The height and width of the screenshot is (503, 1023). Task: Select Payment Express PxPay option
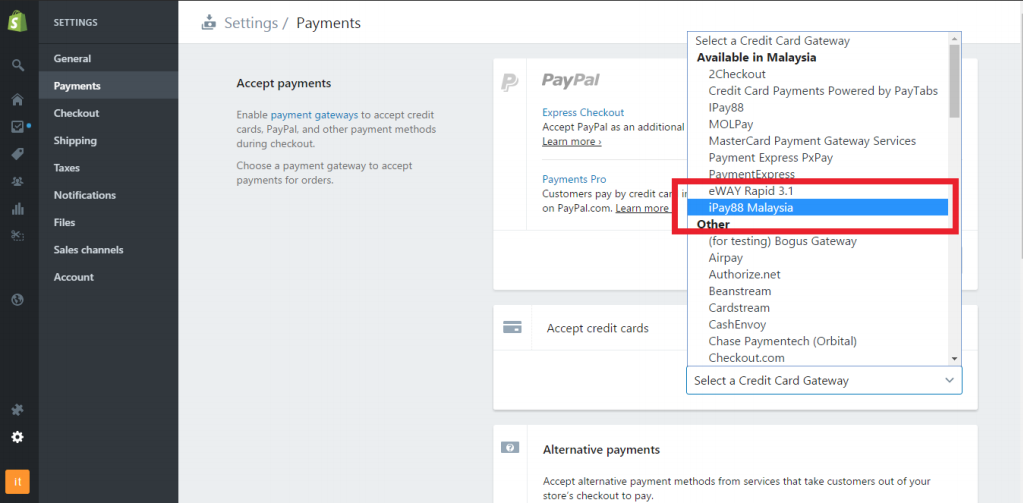click(x=818, y=157)
